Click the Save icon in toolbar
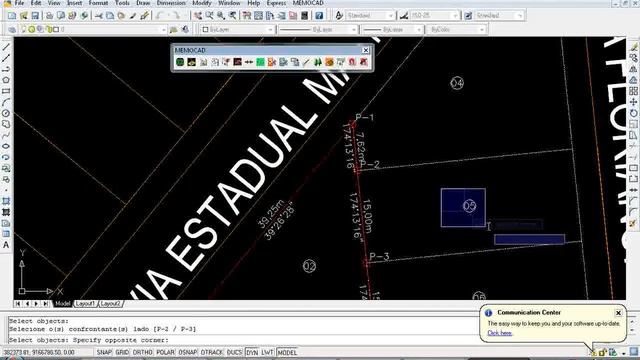Viewport: 640px width, 360px height. tap(36, 16)
